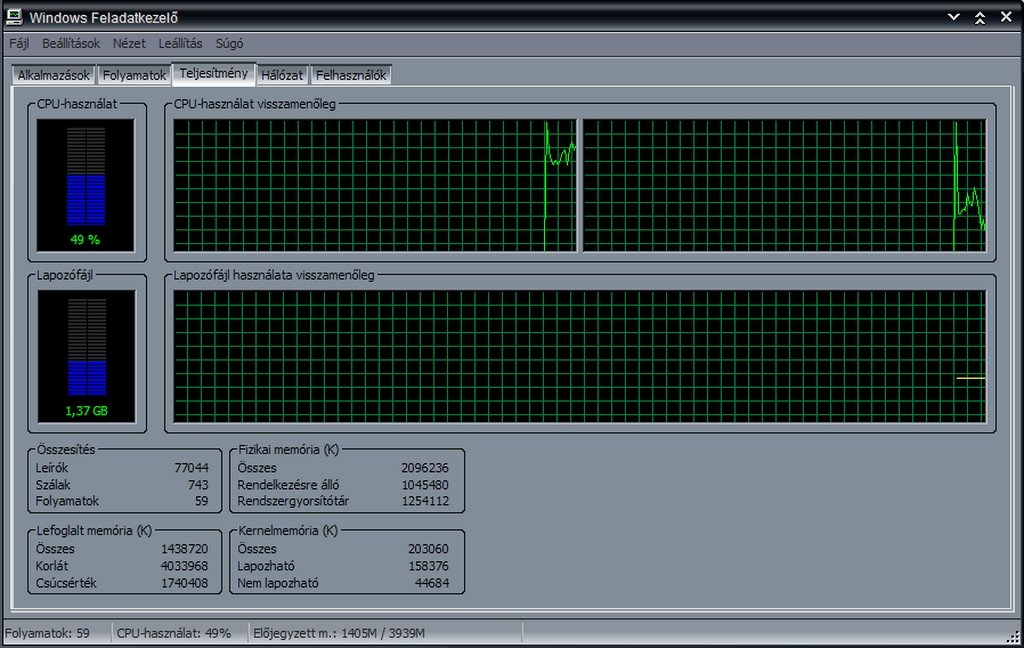Click the Korlát value 4033968
This screenshot has width=1024, height=648.
pyautogui.click(x=185, y=566)
